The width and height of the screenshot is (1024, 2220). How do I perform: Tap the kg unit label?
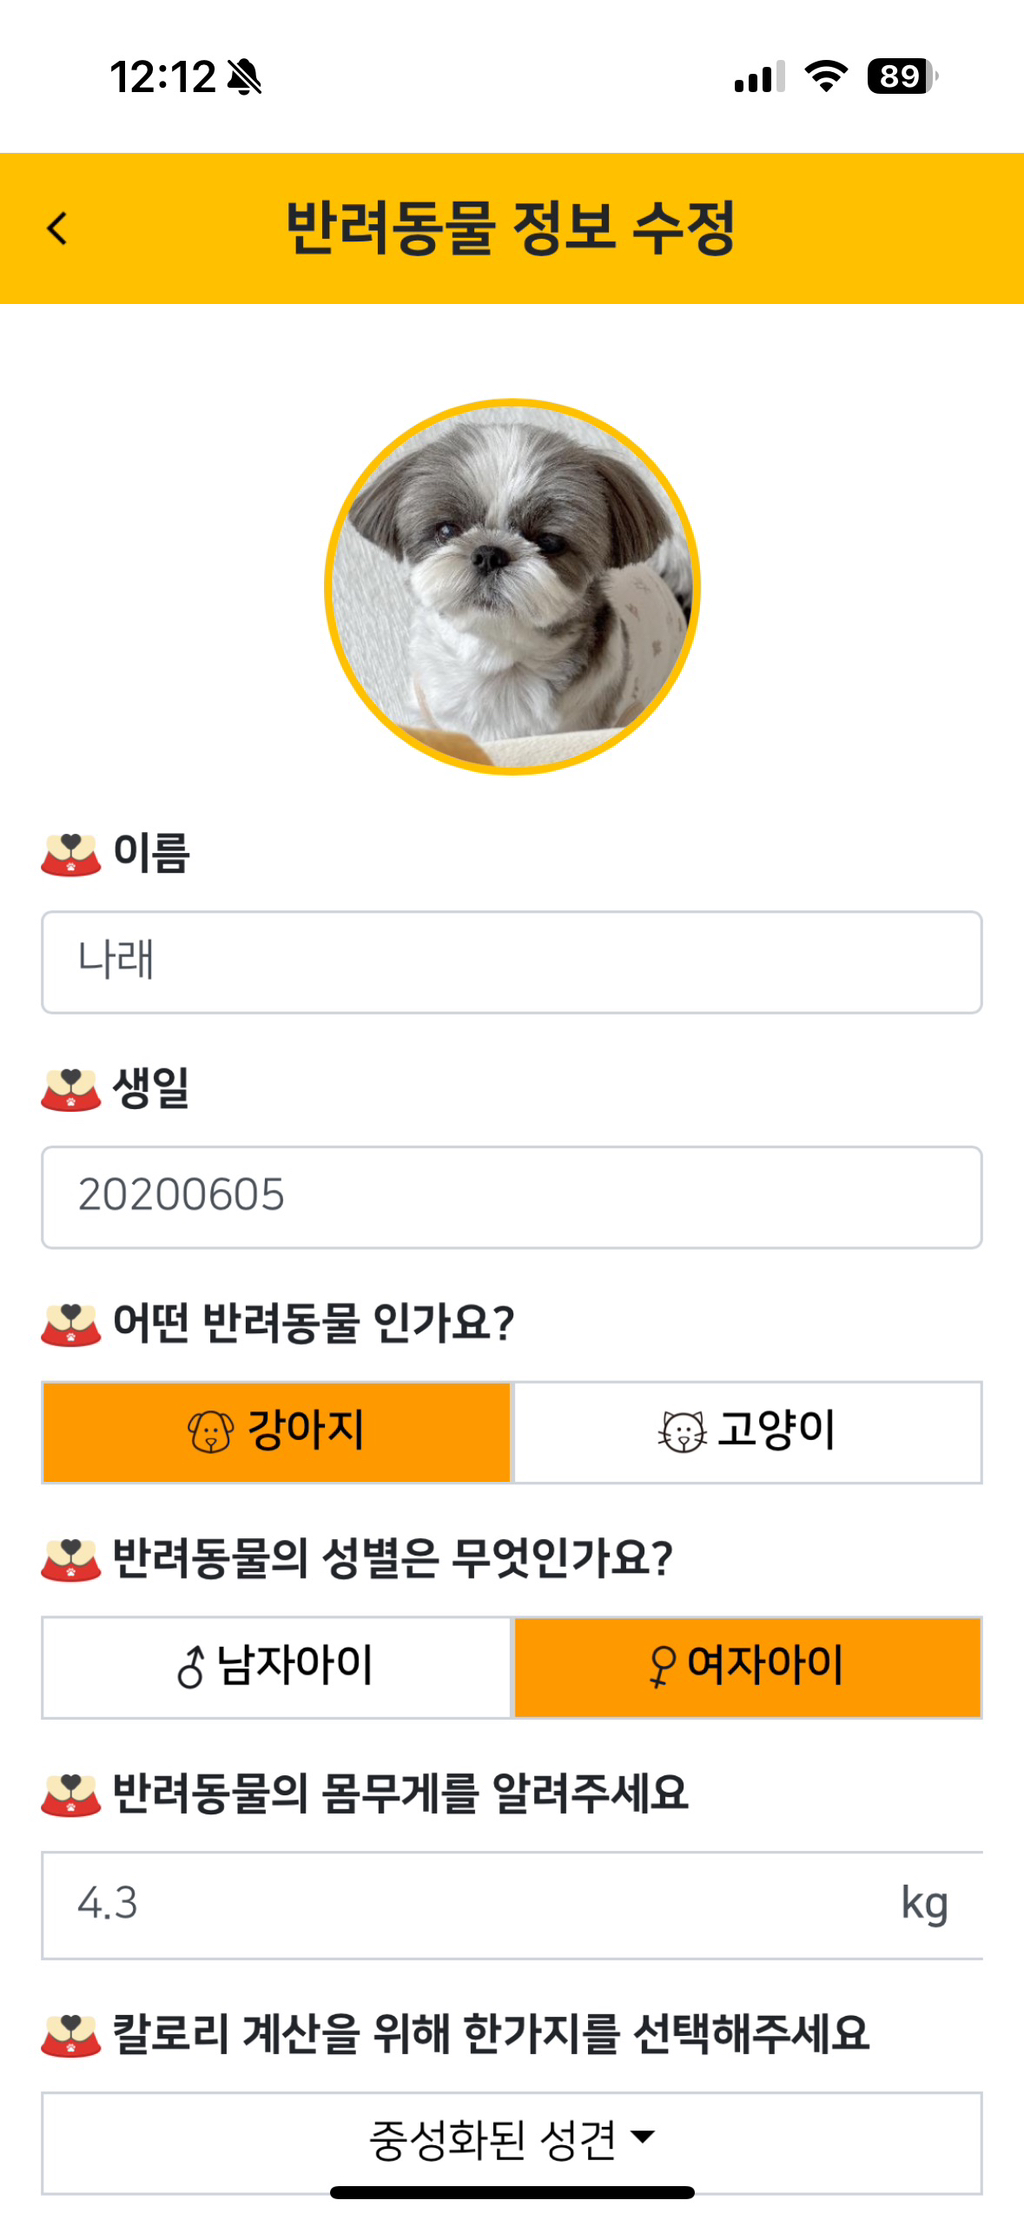[x=924, y=1904]
